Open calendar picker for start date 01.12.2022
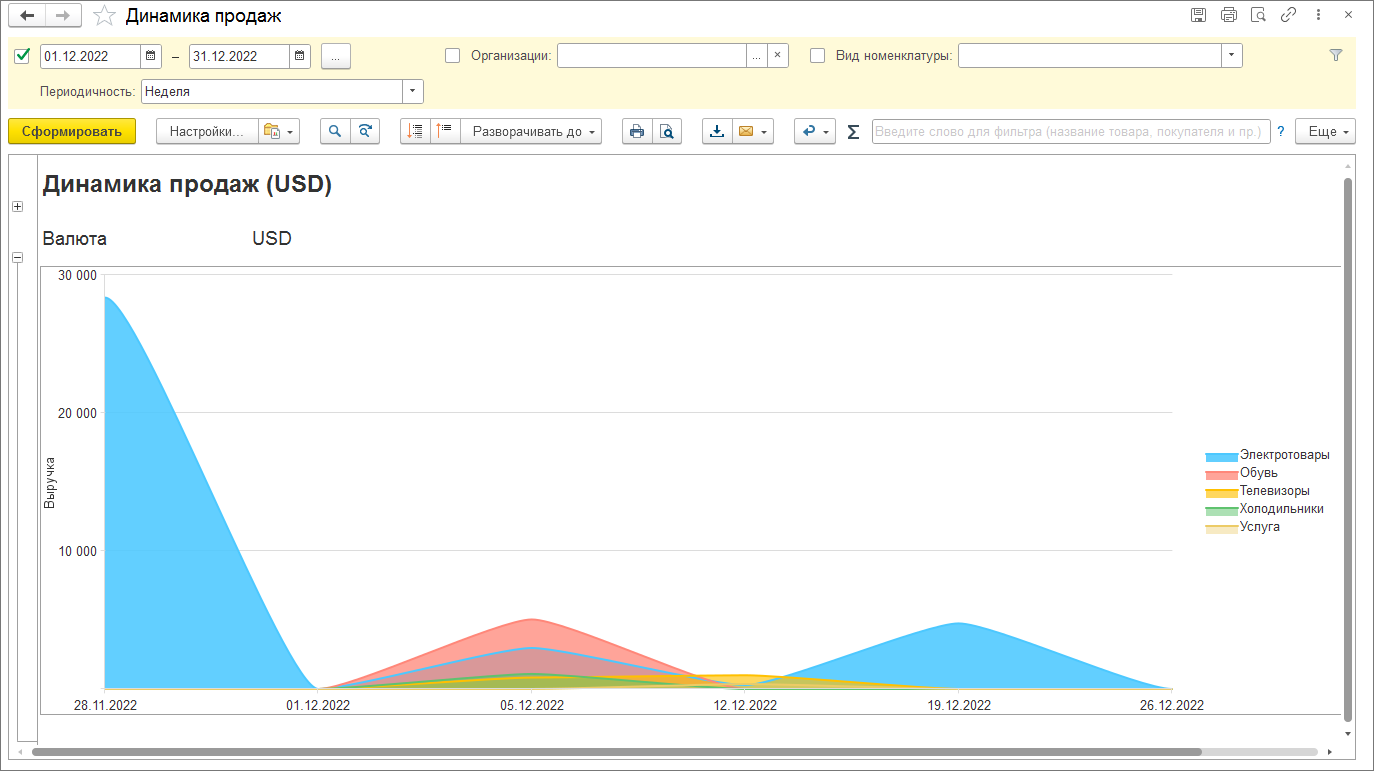Screen dimensions: 1374x771 pos(151,56)
